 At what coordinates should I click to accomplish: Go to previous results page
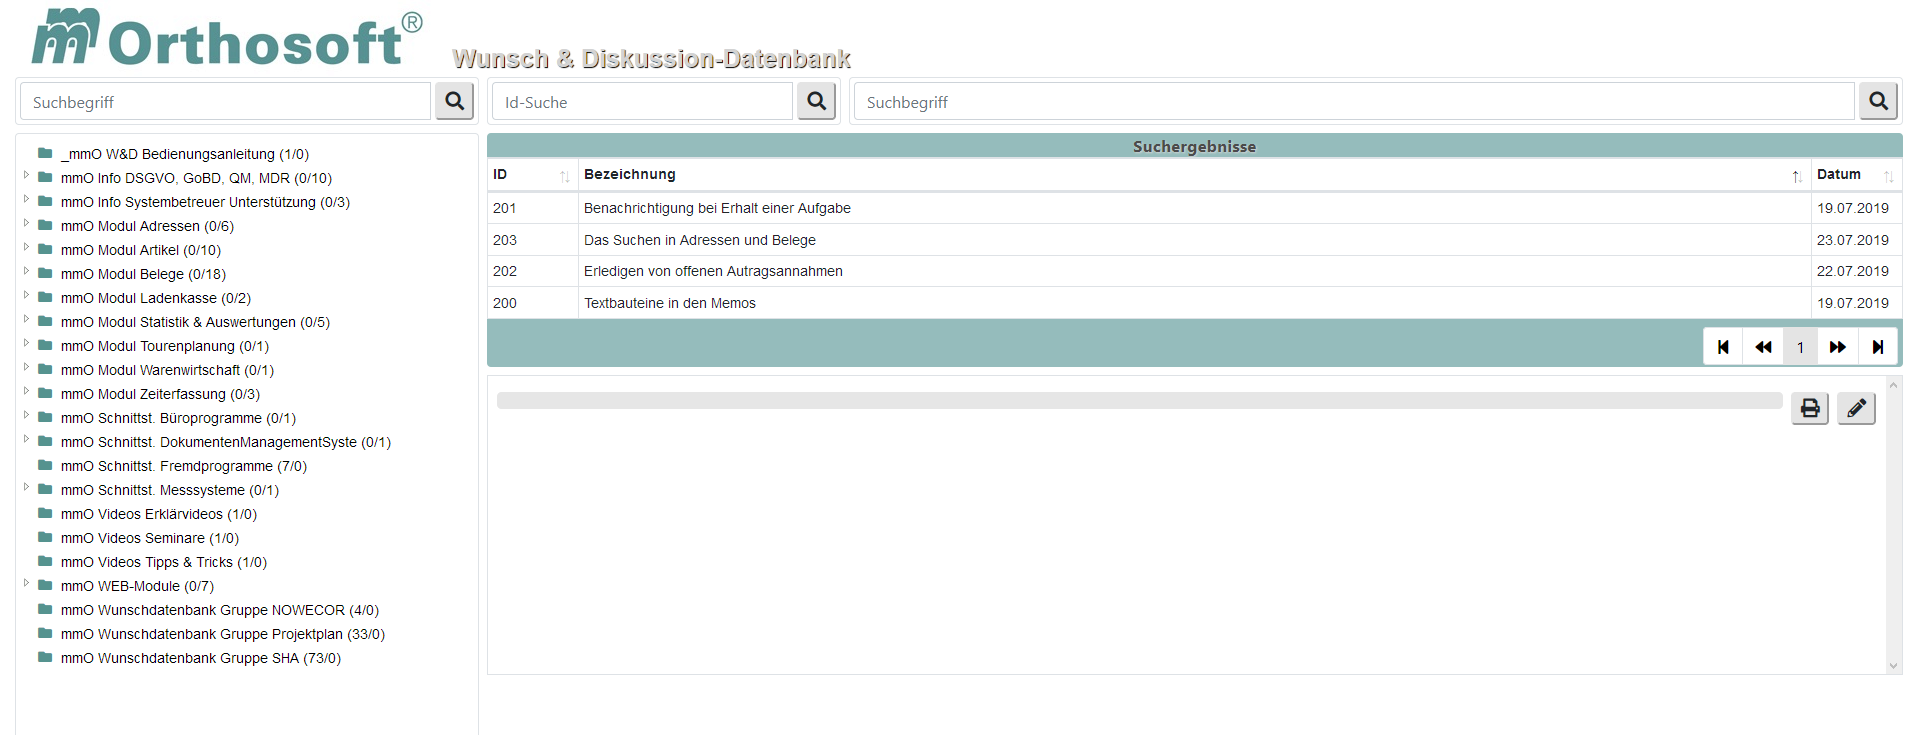click(1762, 347)
